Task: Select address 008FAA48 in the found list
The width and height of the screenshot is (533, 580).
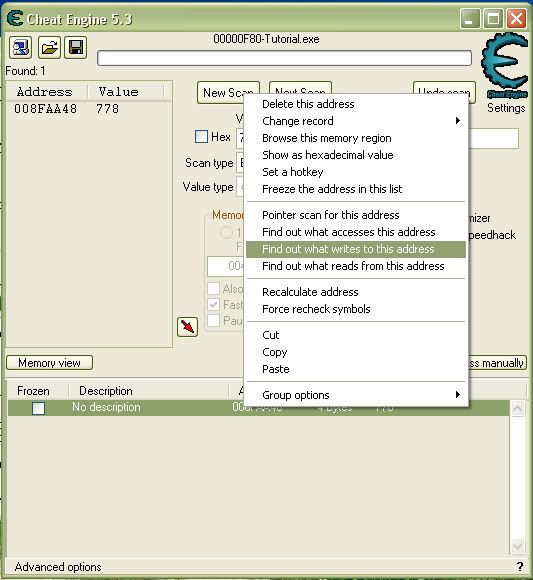Action: coord(45,109)
